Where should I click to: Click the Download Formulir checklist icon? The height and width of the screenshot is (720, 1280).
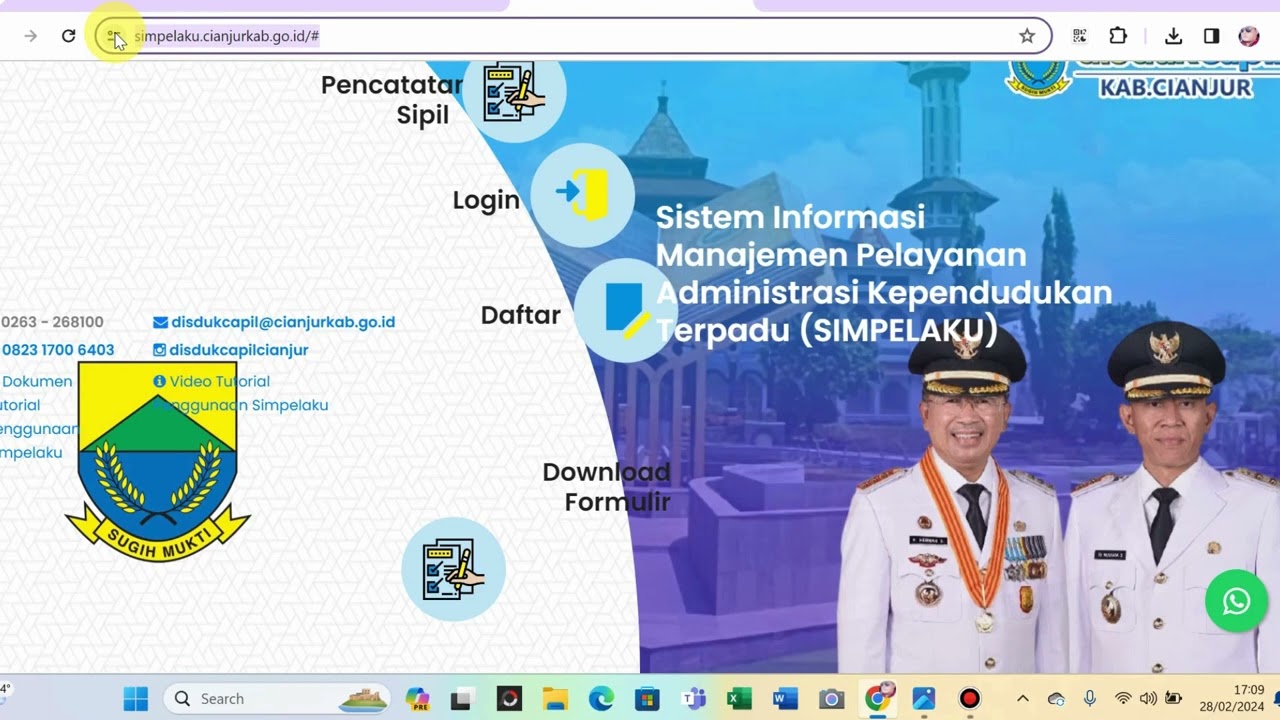[453, 569]
